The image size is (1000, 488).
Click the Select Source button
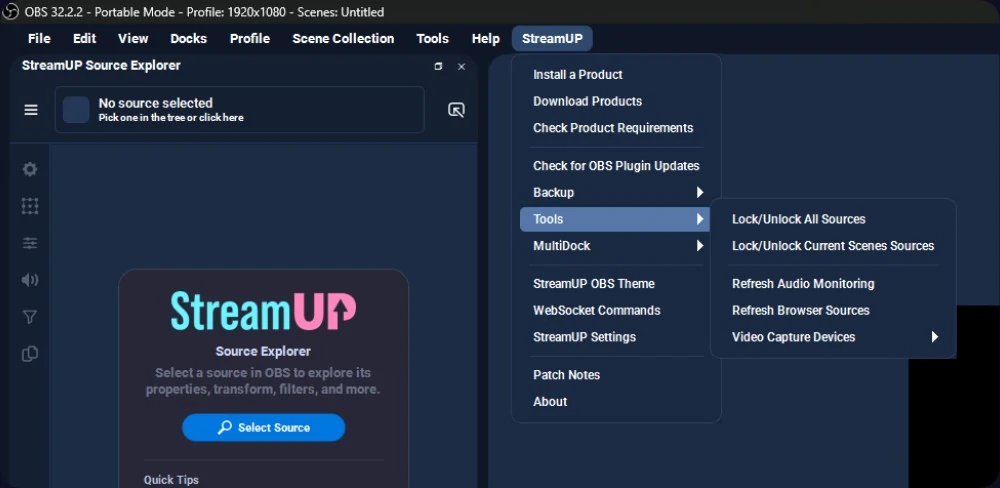[263, 427]
